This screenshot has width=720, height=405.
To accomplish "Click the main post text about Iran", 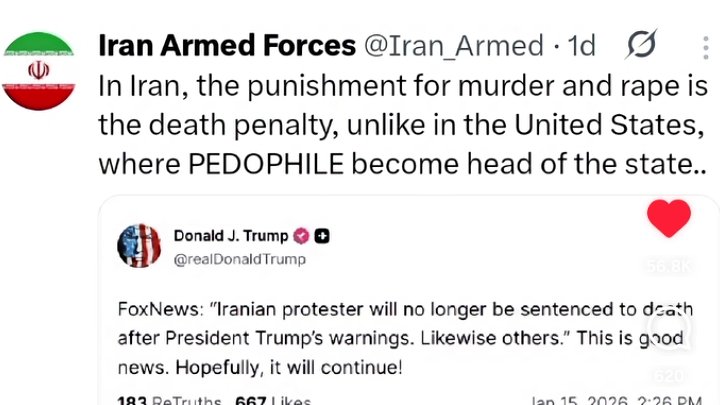I will 400,123.
